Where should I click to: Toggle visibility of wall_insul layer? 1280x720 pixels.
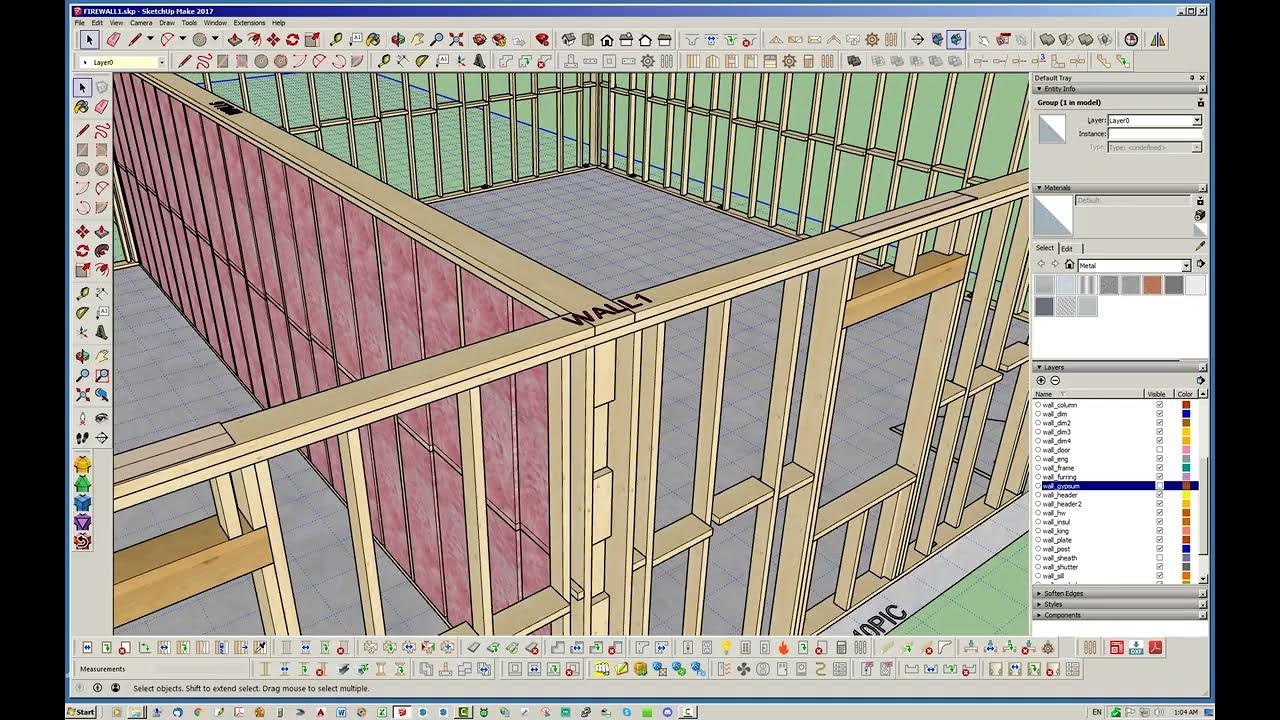[1159, 522]
